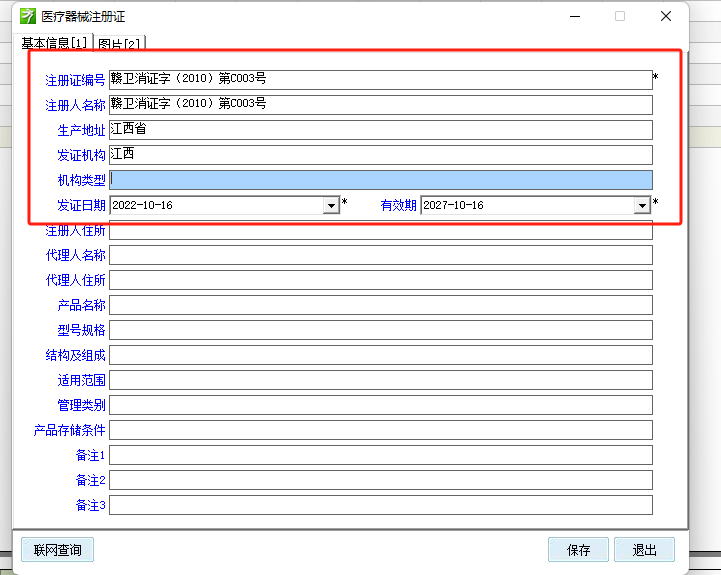Focus the 产品存储条件 field
The width and height of the screenshot is (721, 575).
pos(380,430)
